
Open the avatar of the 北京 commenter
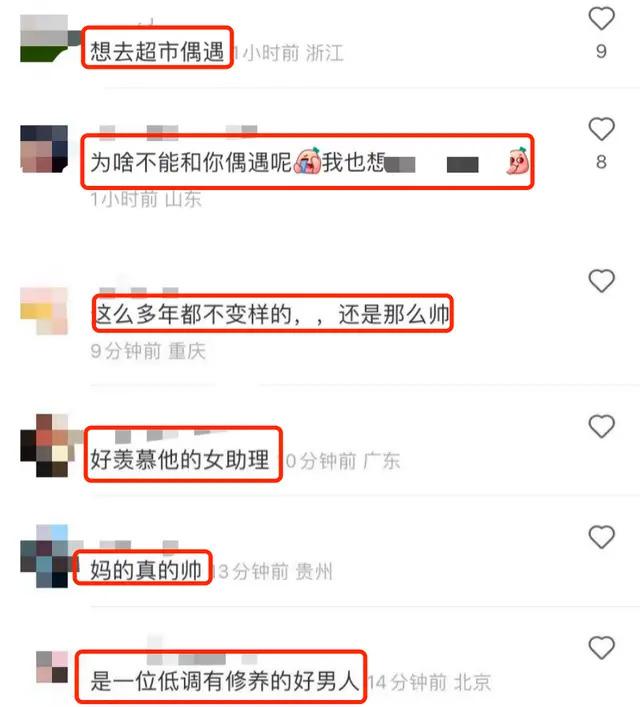pos(52,666)
